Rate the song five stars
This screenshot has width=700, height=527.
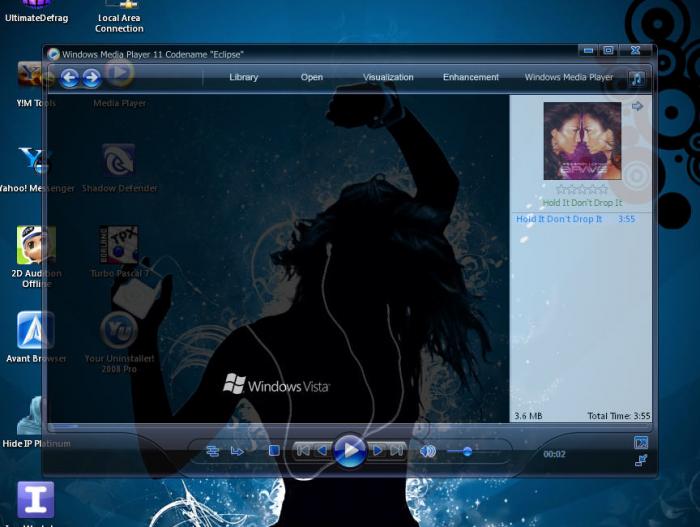pyautogui.click(x=603, y=190)
